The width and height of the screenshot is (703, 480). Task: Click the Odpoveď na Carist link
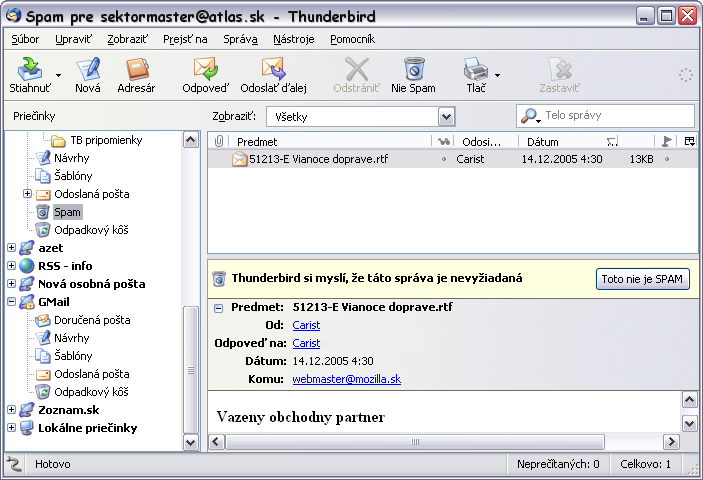[x=306, y=343]
